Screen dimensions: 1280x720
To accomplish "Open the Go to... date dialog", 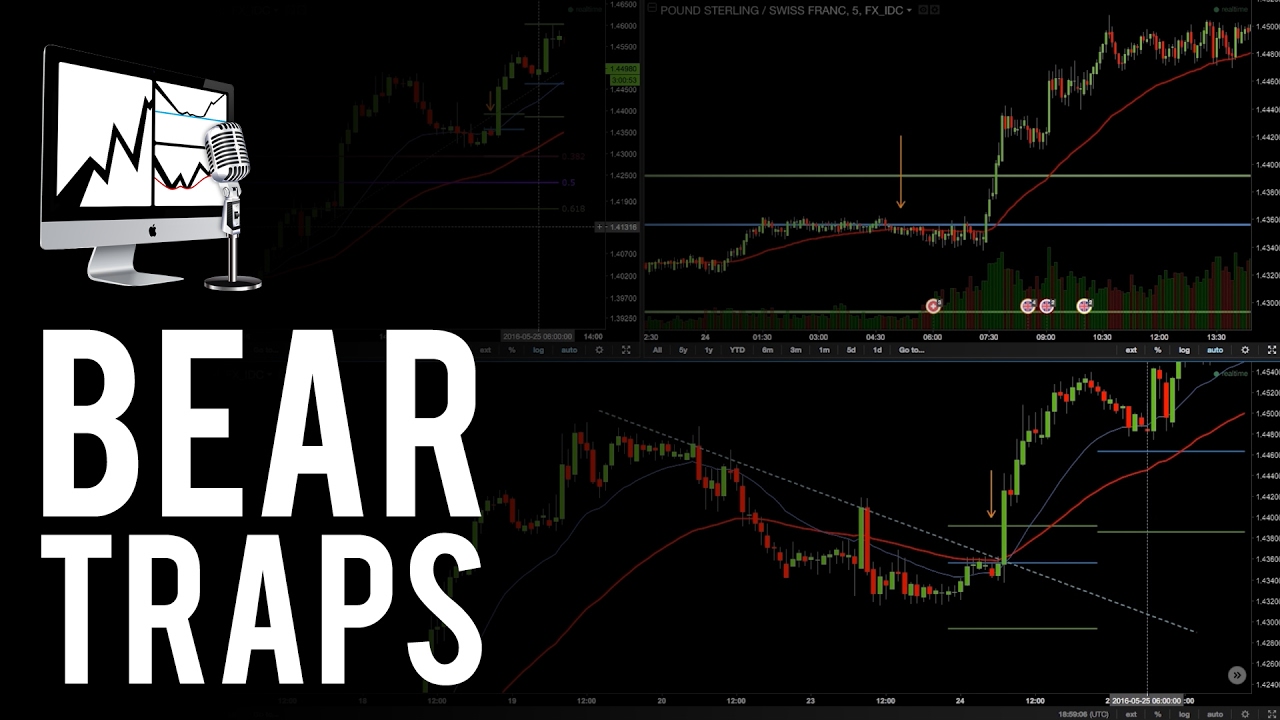I will [911, 350].
